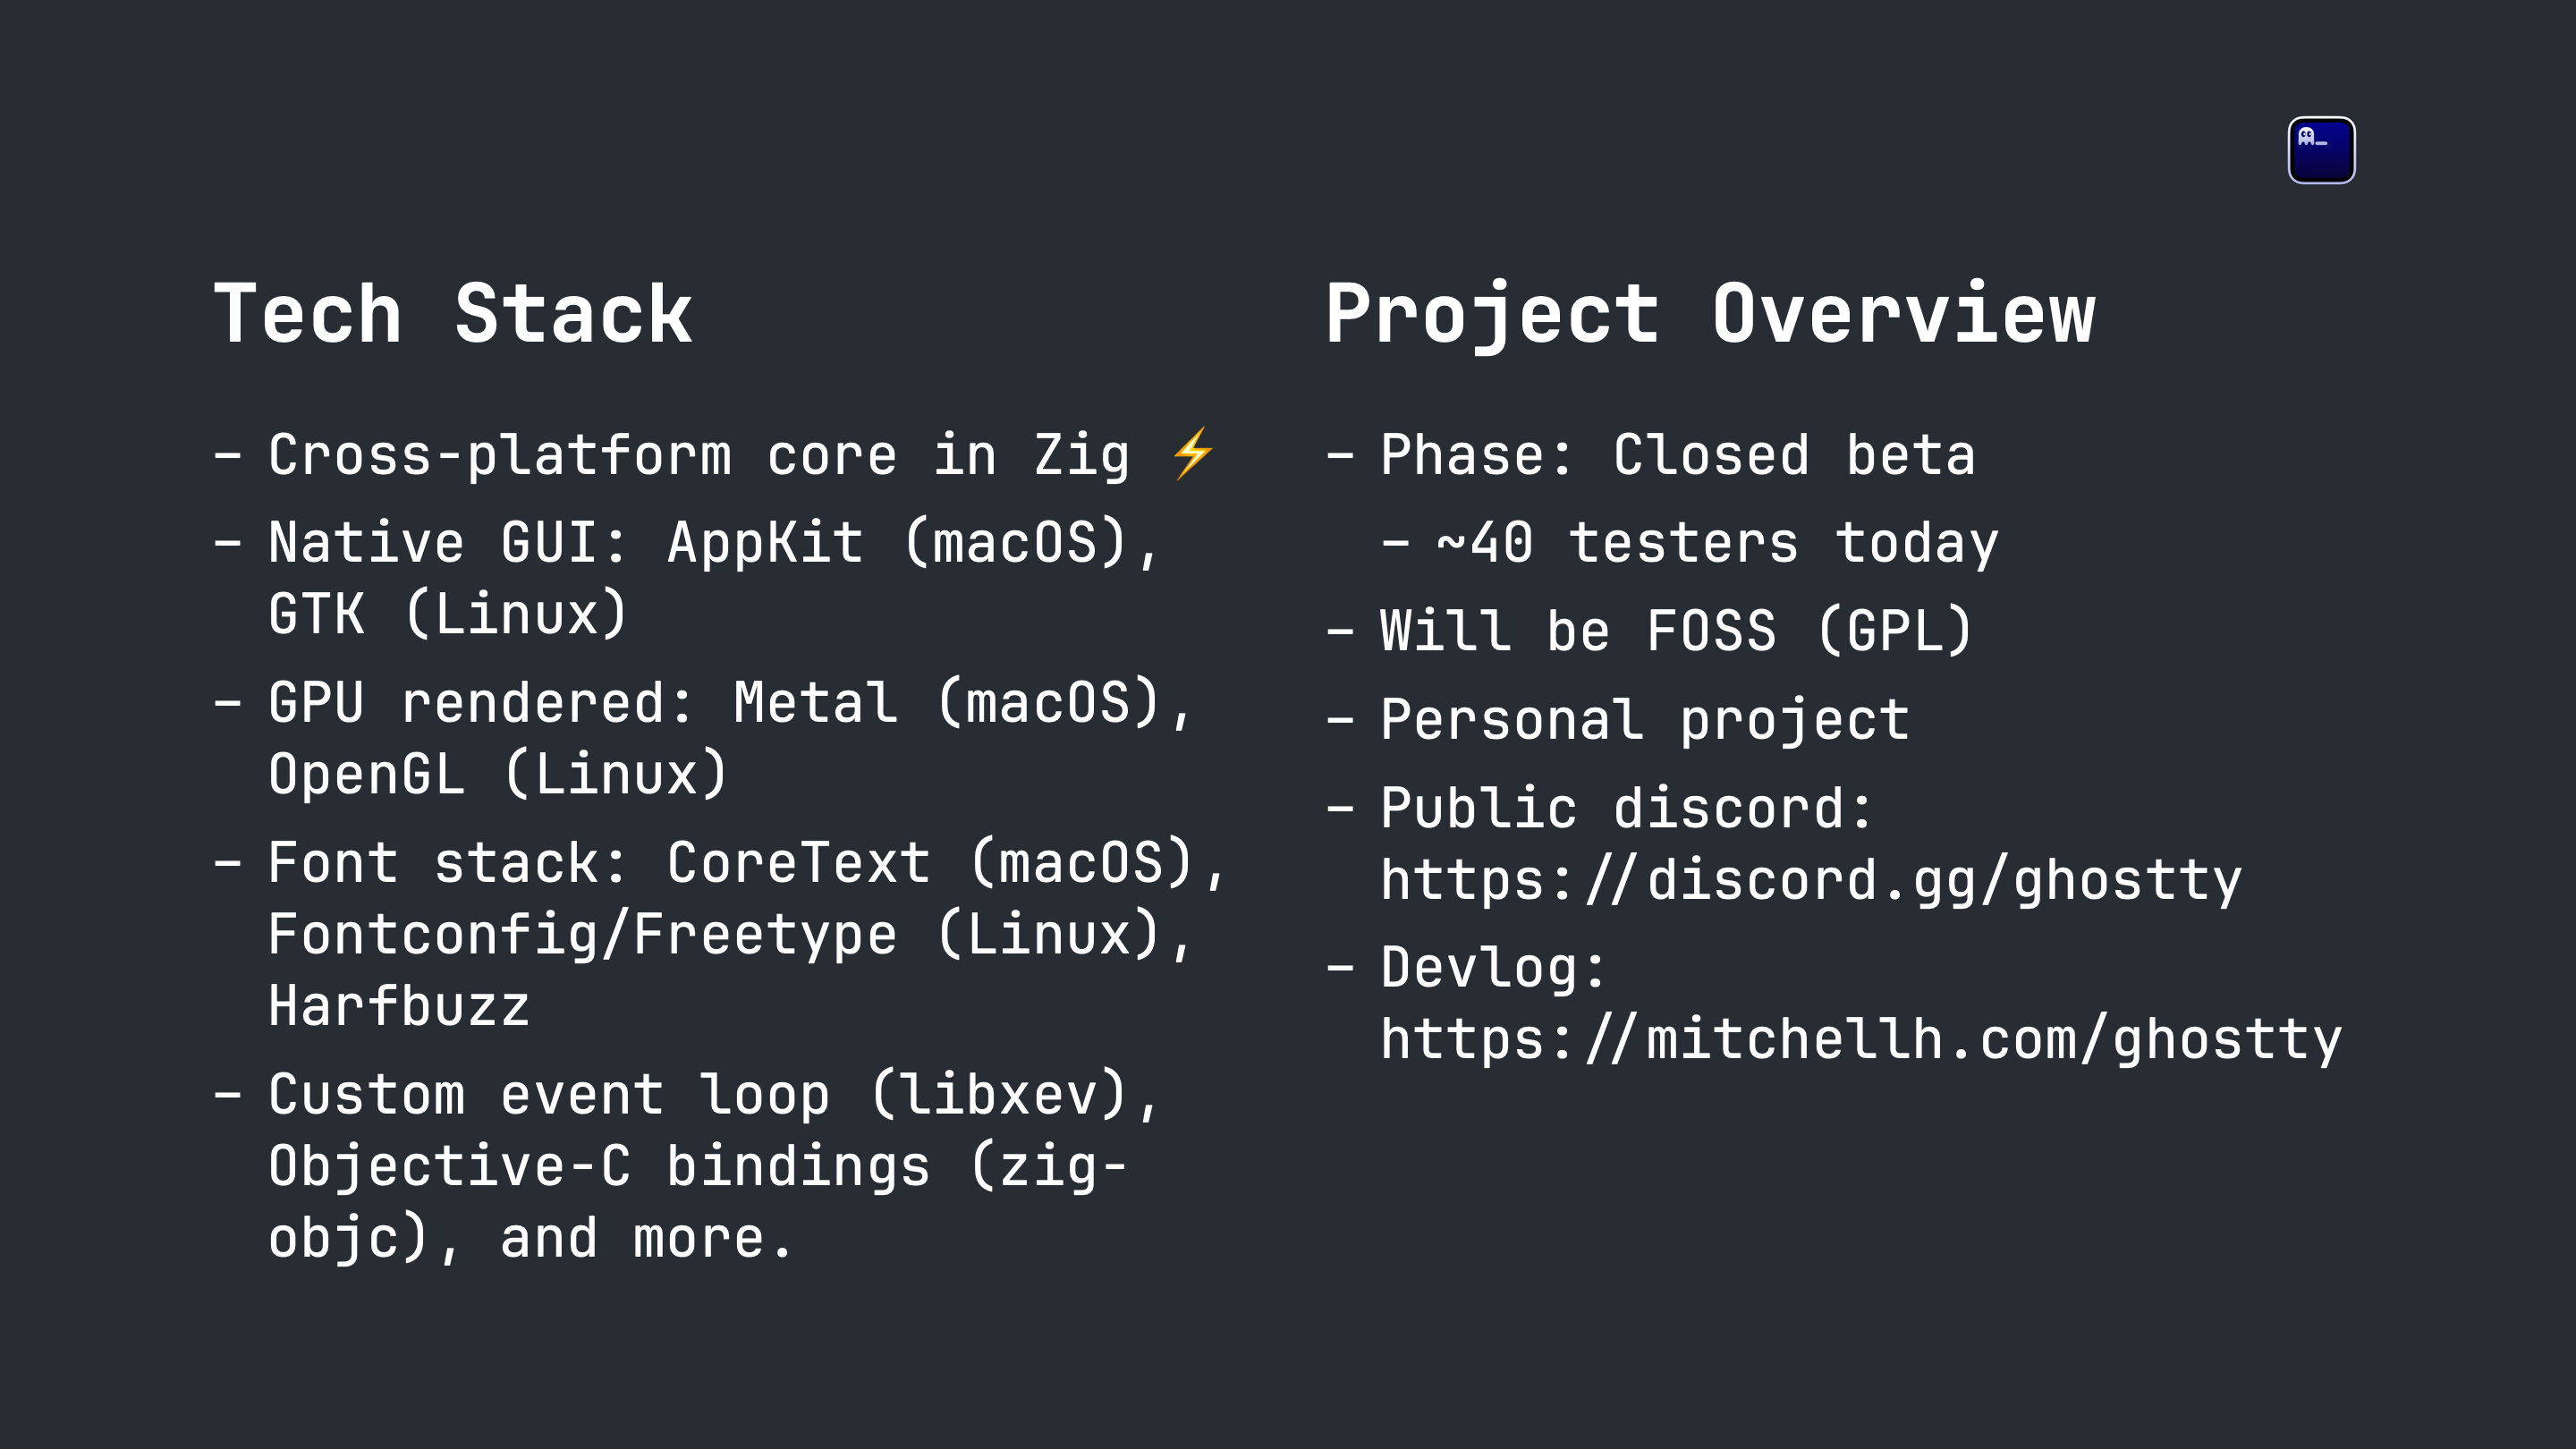Click the OpenGL (Linux) text line
The height and width of the screenshot is (1449, 2576).
(497, 773)
